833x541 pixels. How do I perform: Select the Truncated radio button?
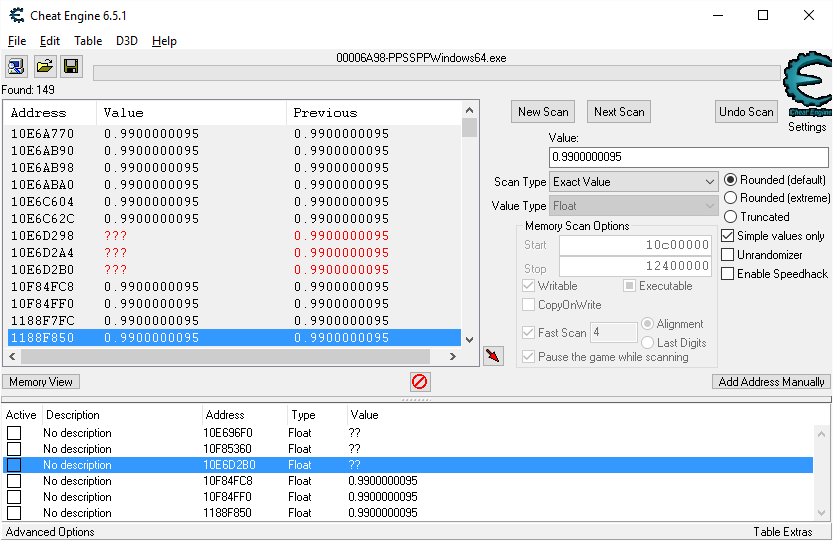[731, 217]
